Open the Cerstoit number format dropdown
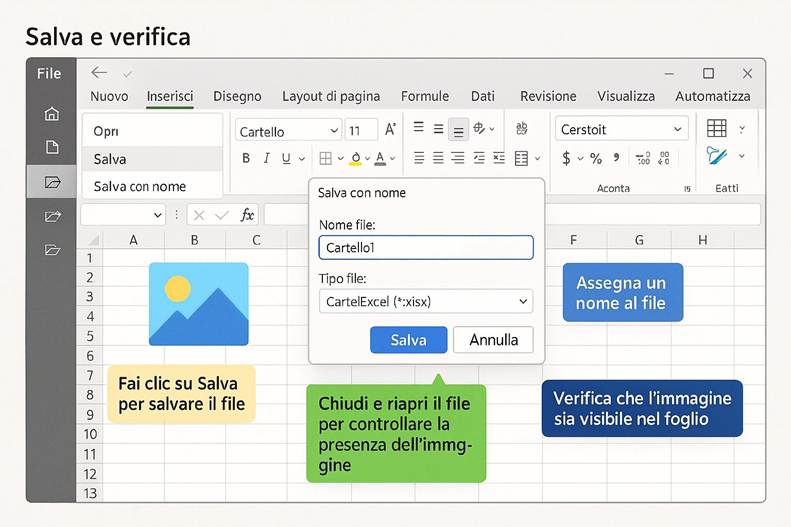 (677, 129)
